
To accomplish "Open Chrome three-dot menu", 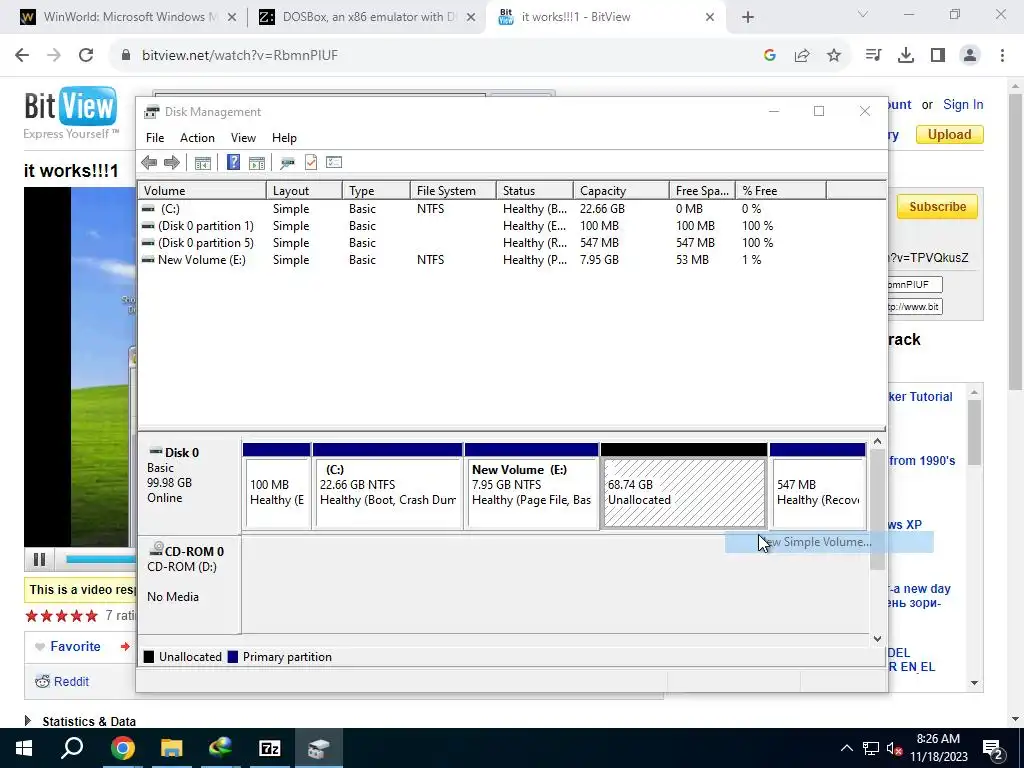I will pos(1002,56).
